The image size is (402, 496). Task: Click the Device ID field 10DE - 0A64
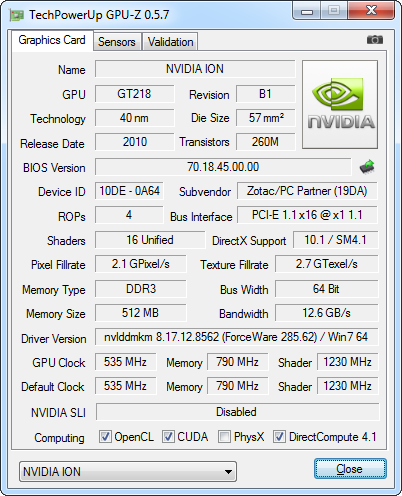tap(129, 191)
